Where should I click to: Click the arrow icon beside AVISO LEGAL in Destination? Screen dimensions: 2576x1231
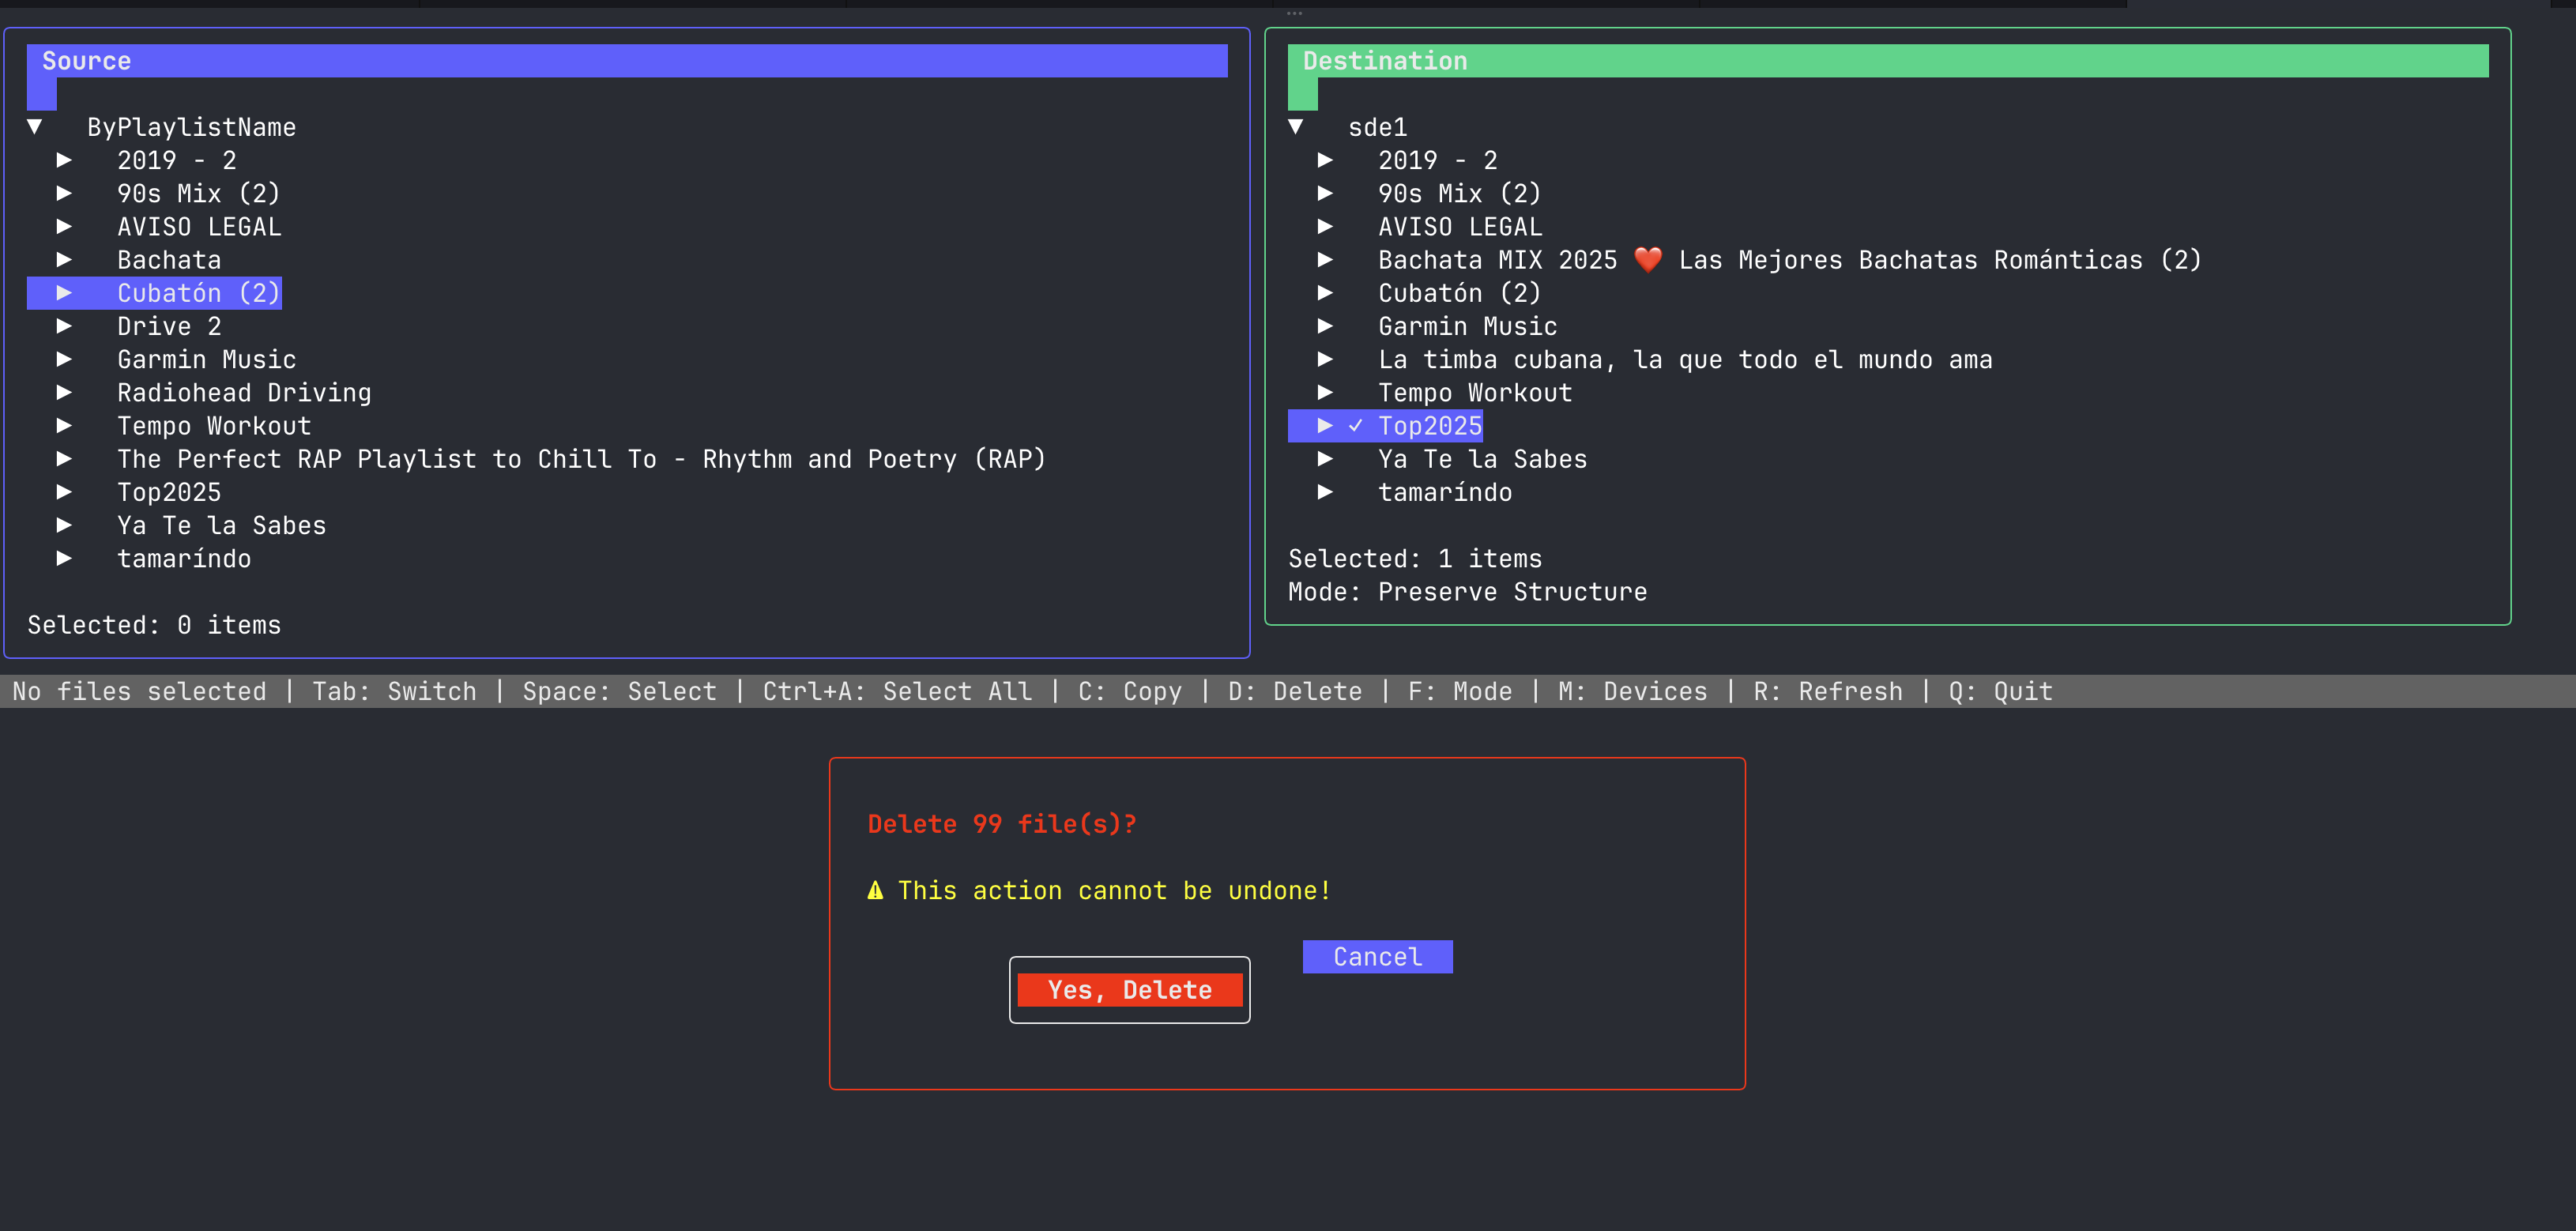point(1327,226)
